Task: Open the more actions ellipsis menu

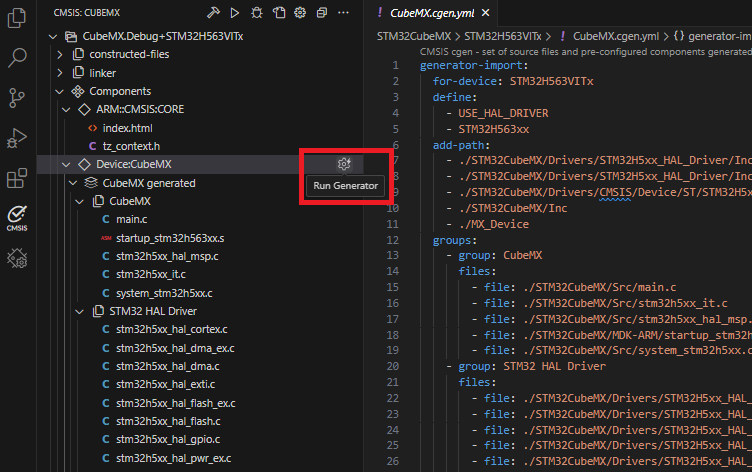Action: pyautogui.click(x=343, y=12)
